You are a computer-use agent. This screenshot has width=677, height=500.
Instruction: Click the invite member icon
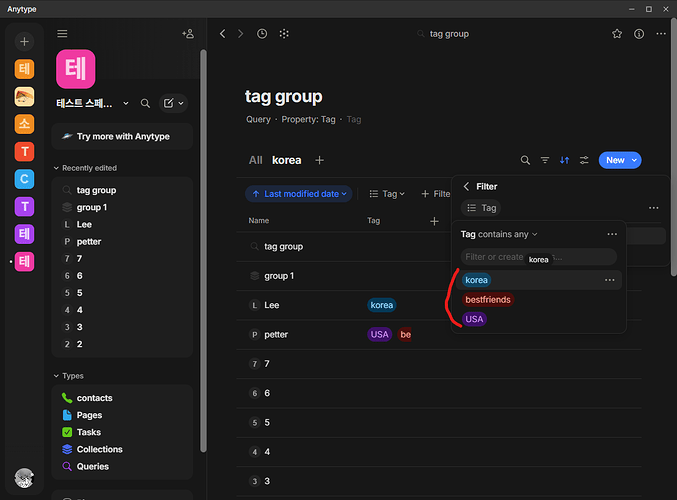pyautogui.click(x=188, y=34)
